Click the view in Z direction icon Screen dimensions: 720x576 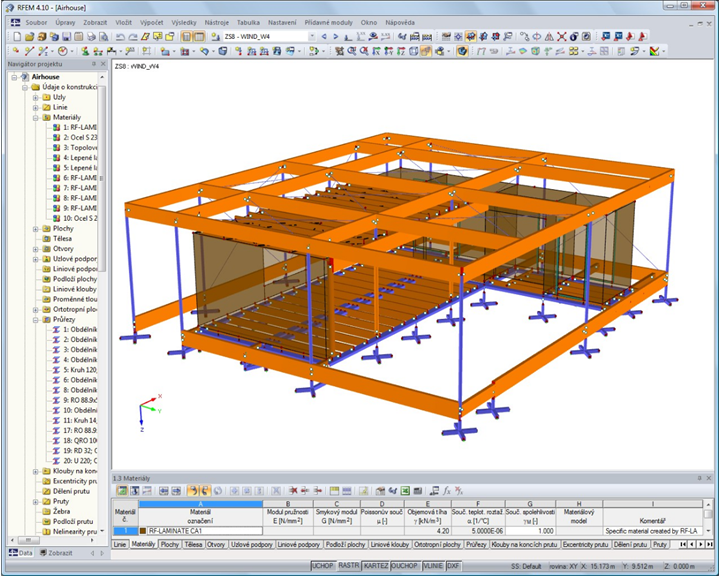[401, 51]
